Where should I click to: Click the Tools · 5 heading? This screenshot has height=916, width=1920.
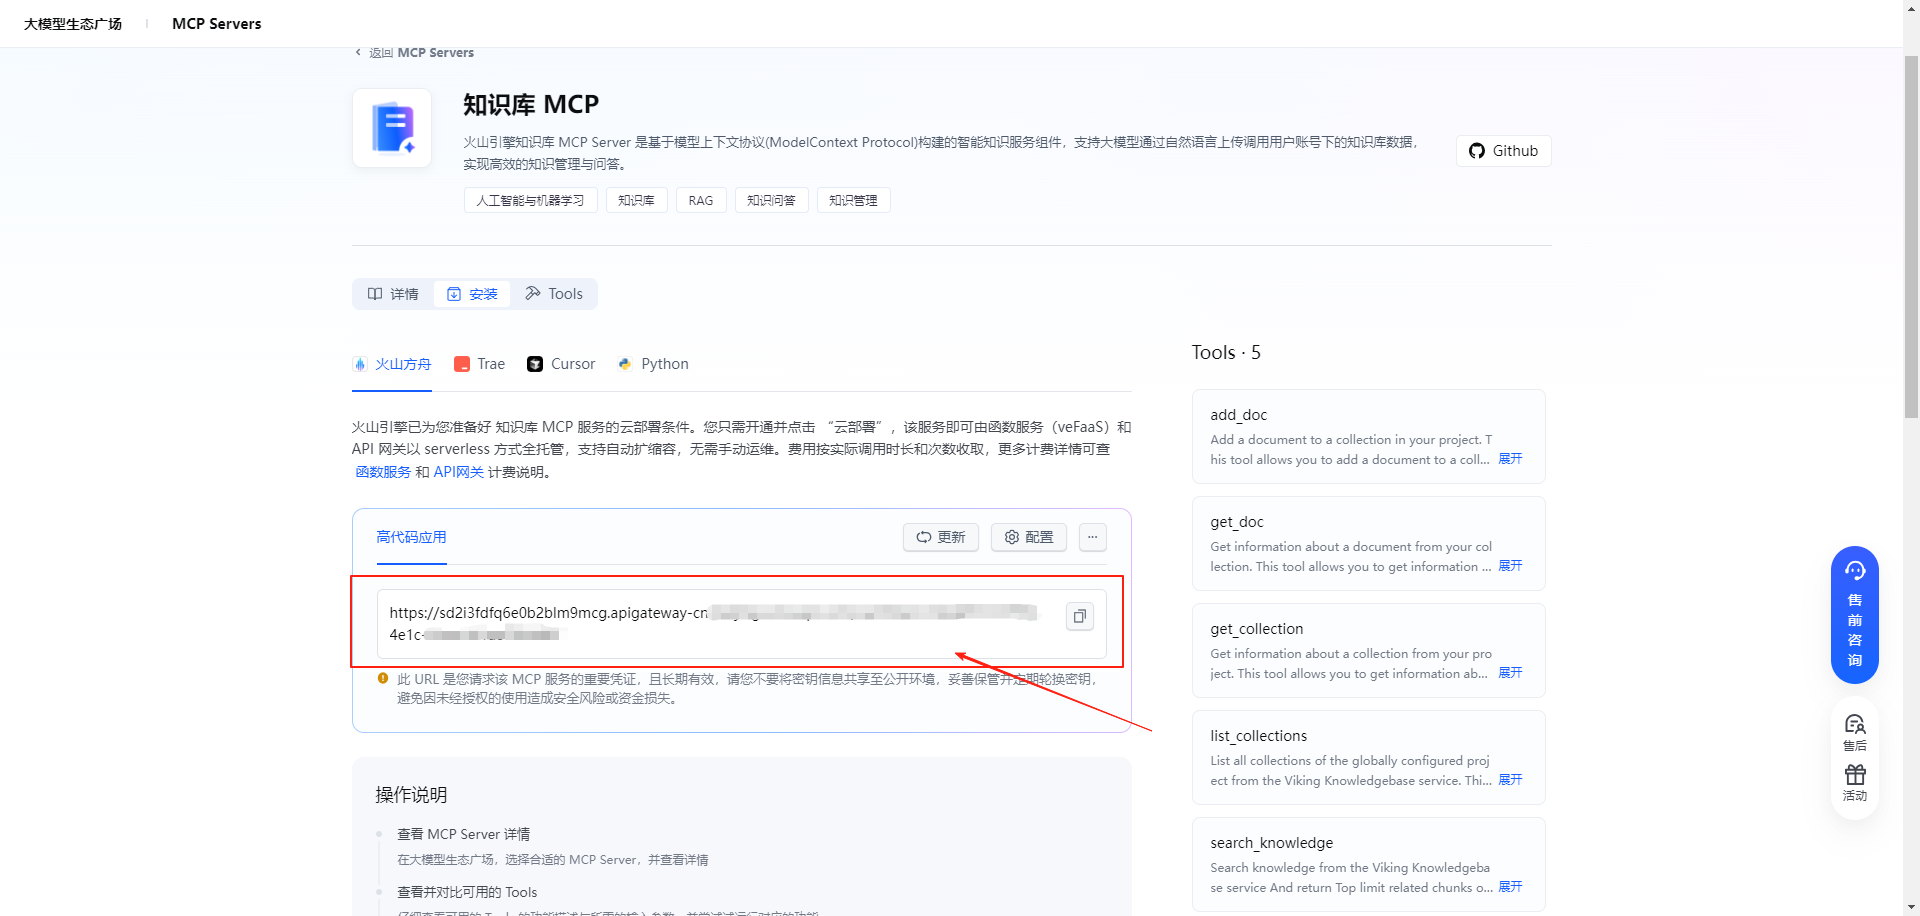click(1226, 353)
